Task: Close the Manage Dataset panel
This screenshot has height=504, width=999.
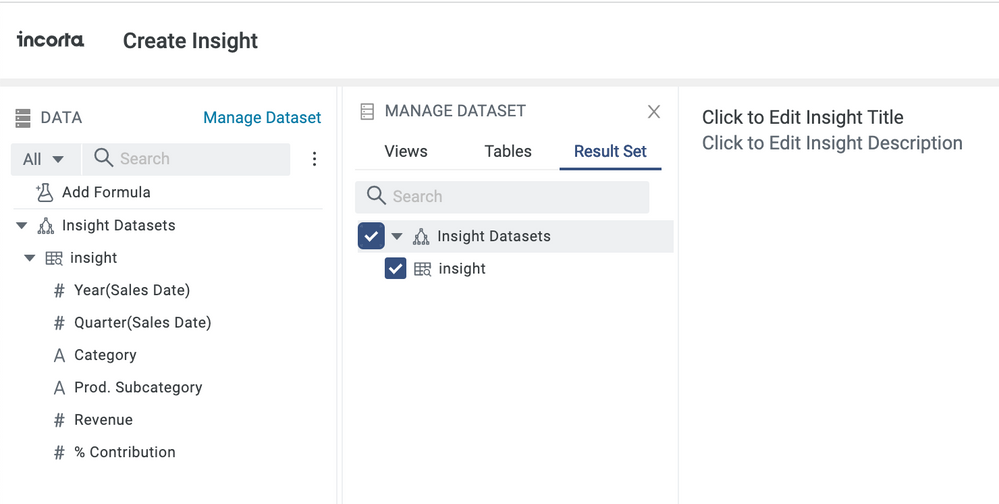Action: click(x=653, y=112)
